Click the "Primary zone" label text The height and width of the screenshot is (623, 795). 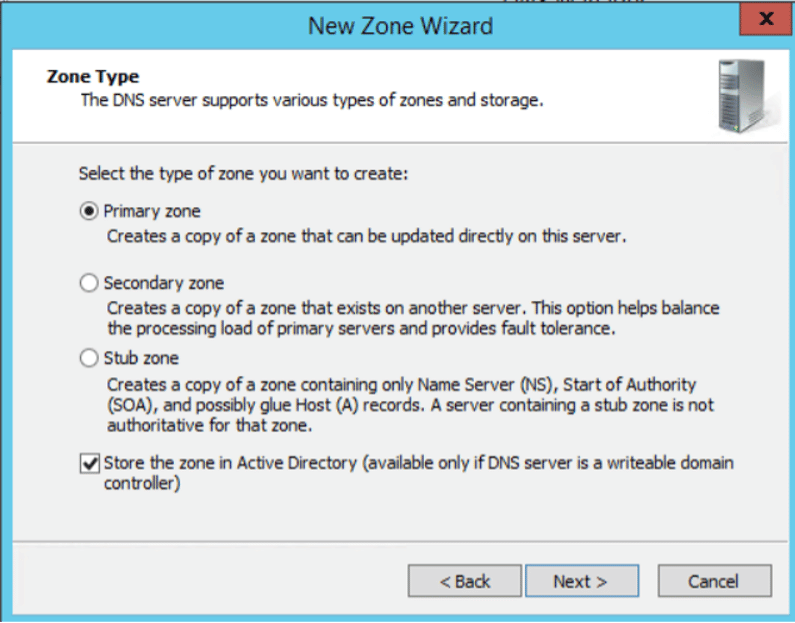152,212
